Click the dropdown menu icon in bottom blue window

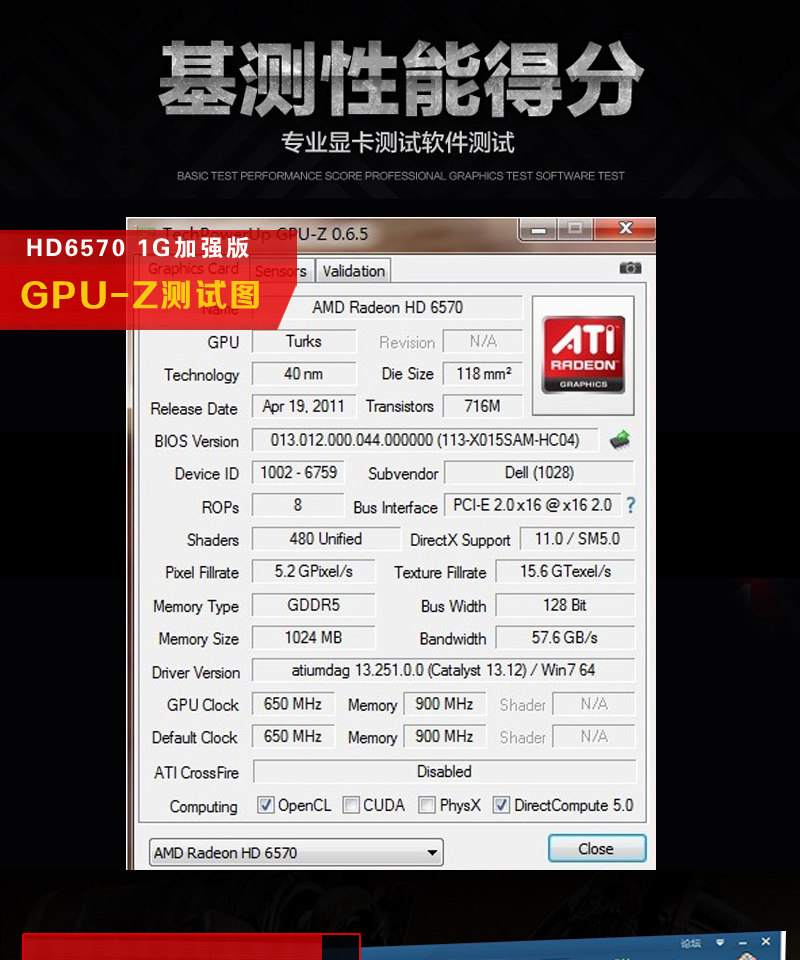(720, 942)
